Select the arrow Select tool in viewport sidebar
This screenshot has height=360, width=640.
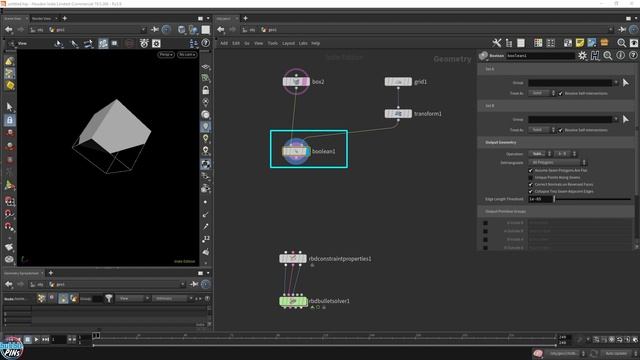pyautogui.click(x=9, y=107)
